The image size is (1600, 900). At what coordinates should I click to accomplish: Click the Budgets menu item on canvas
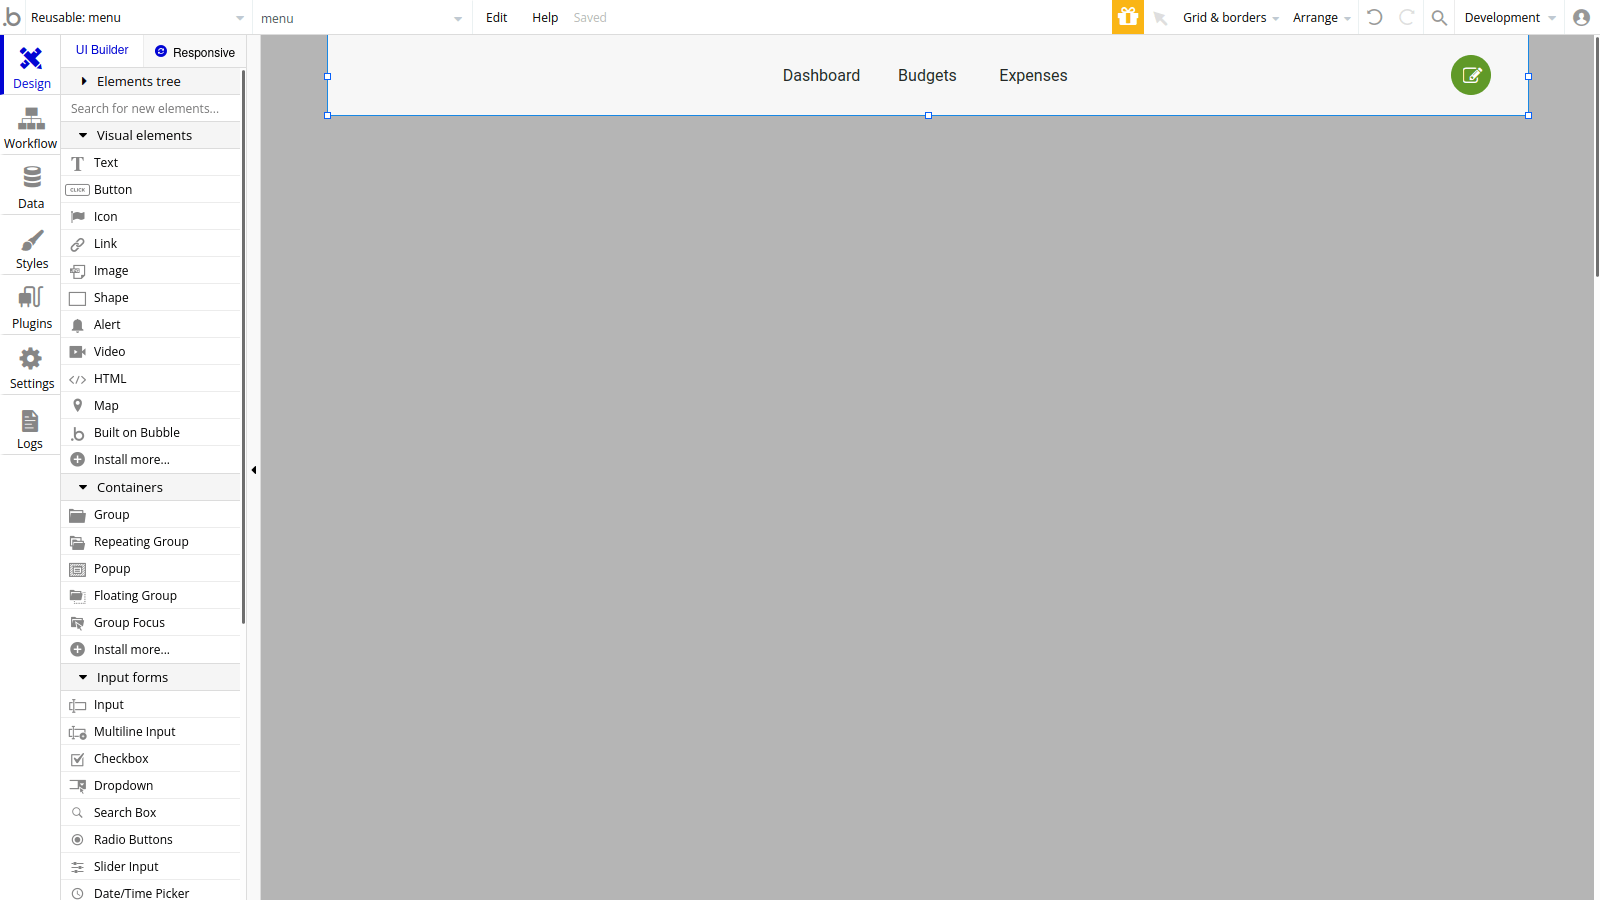point(927,75)
